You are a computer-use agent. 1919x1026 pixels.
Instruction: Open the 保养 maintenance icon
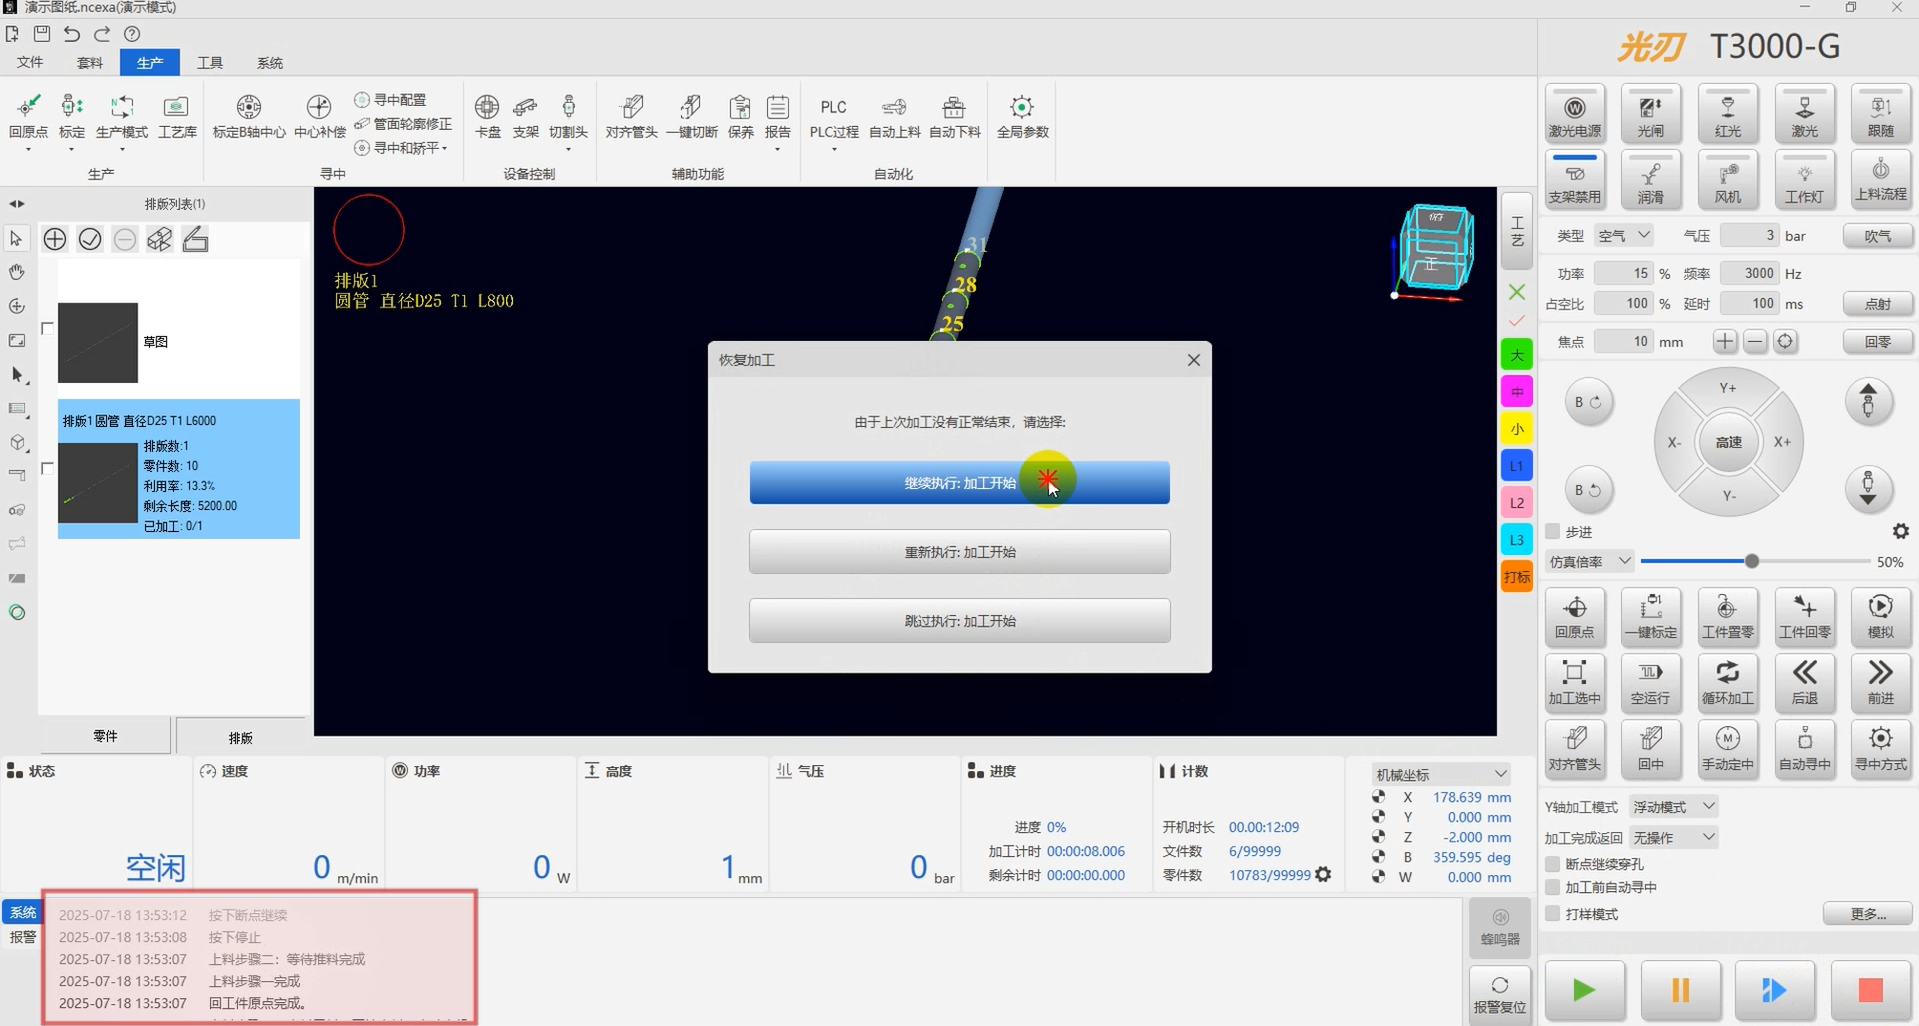pos(740,117)
